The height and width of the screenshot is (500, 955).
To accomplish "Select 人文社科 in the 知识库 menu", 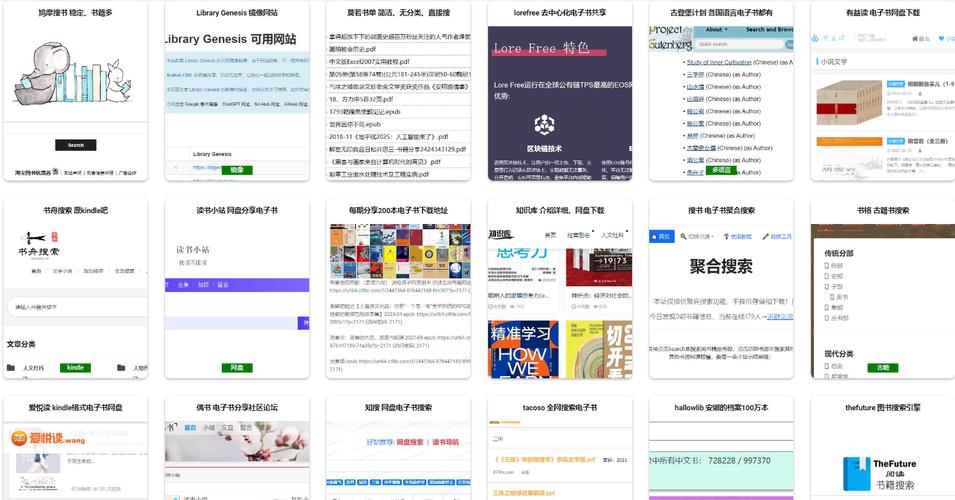I will click(x=612, y=235).
